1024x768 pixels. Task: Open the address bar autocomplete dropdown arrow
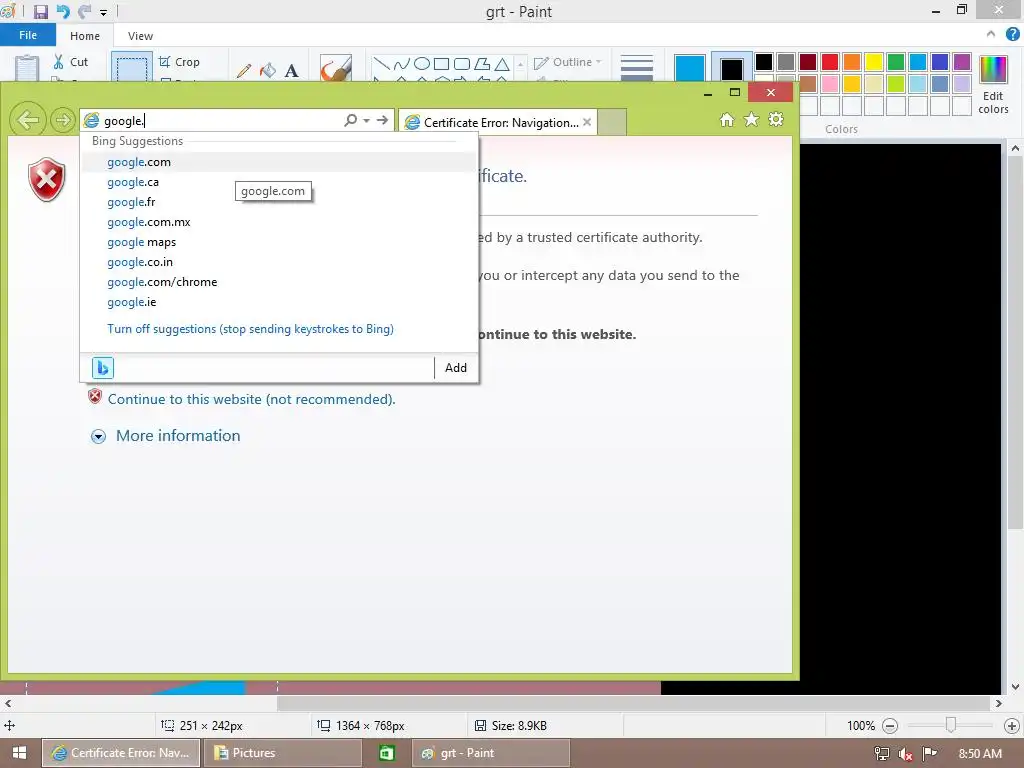point(366,121)
